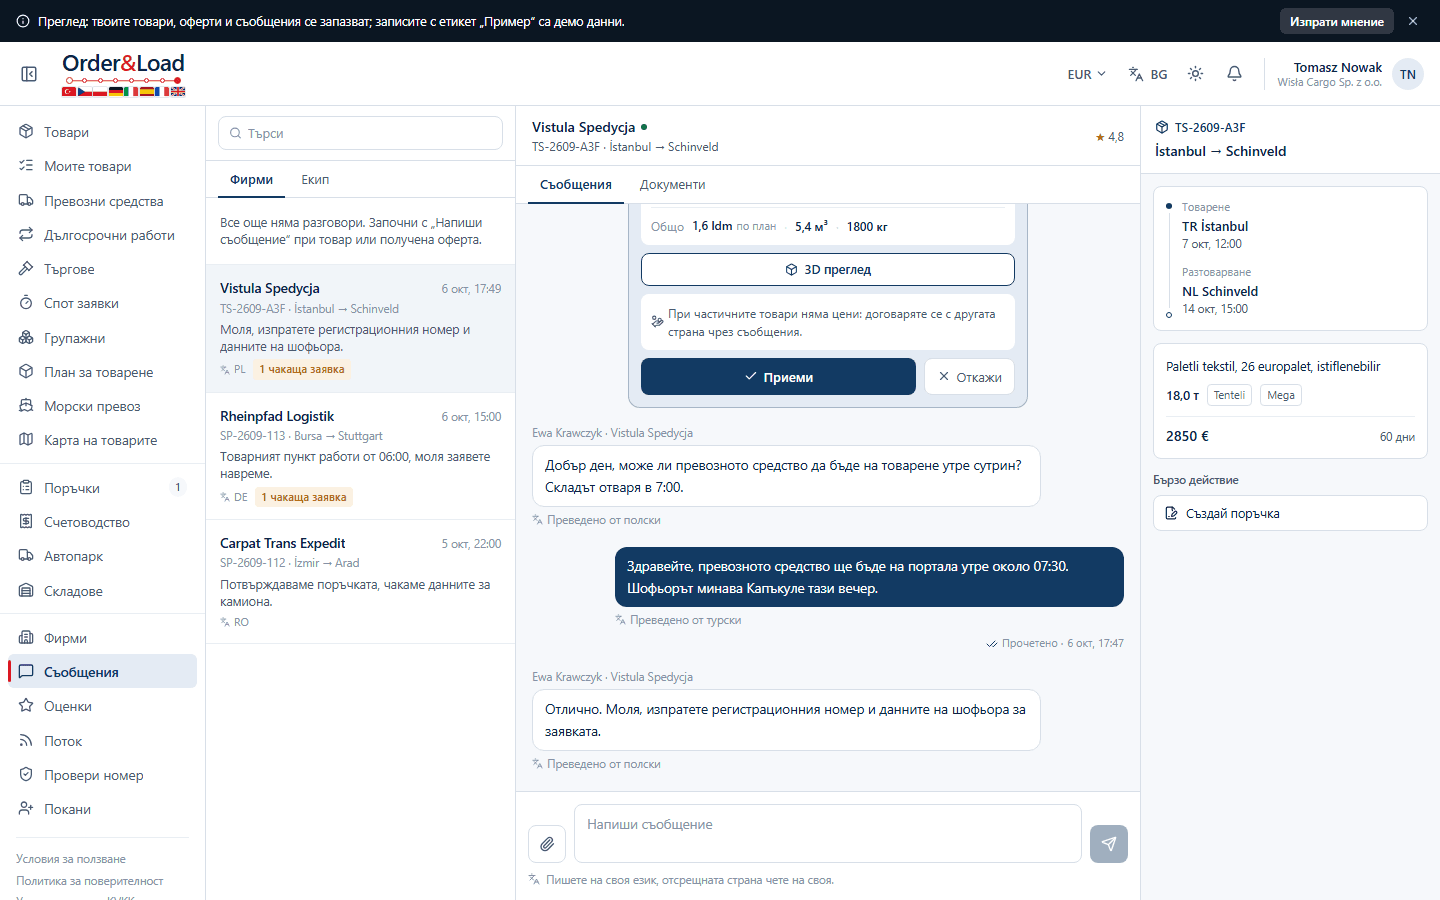The height and width of the screenshot is (900, 1440).
Task: Attach a file with the paperclip
Action: click(547, 844)
